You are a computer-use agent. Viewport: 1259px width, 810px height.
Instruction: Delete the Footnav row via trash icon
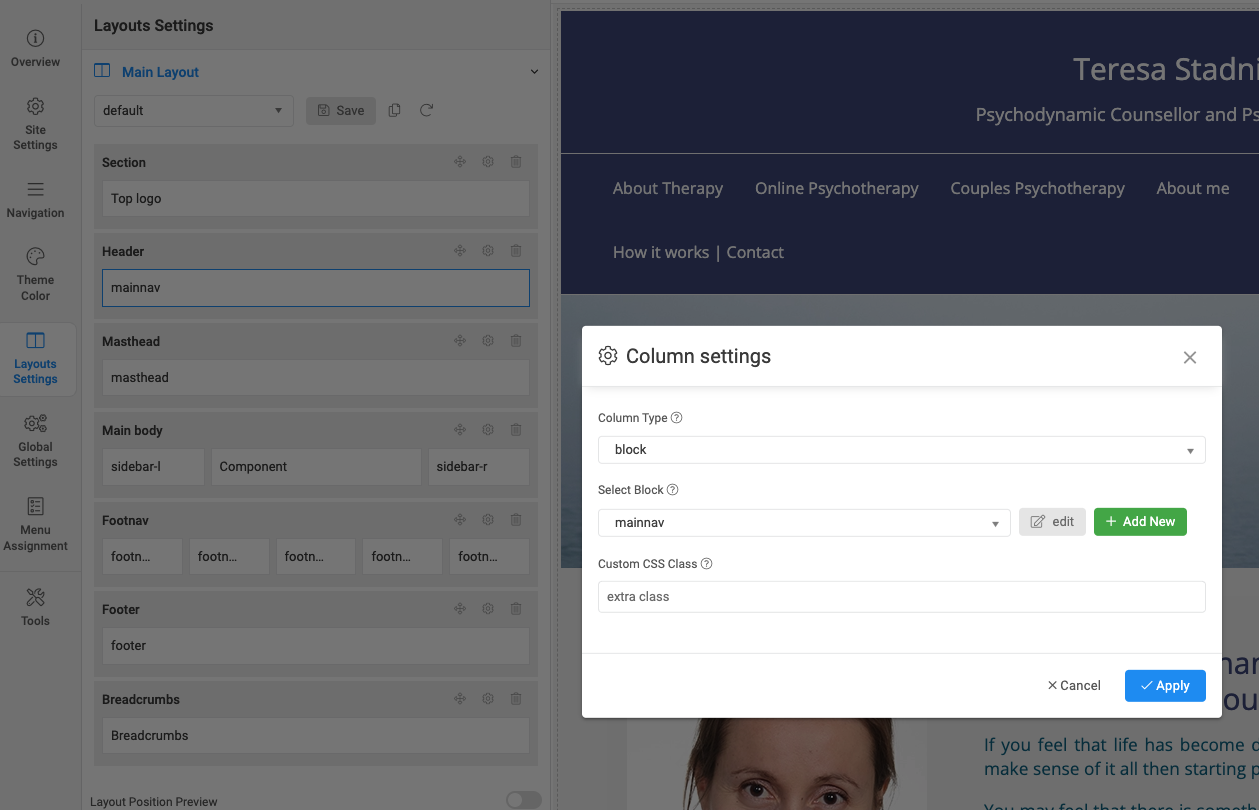[x=516, y=520]
